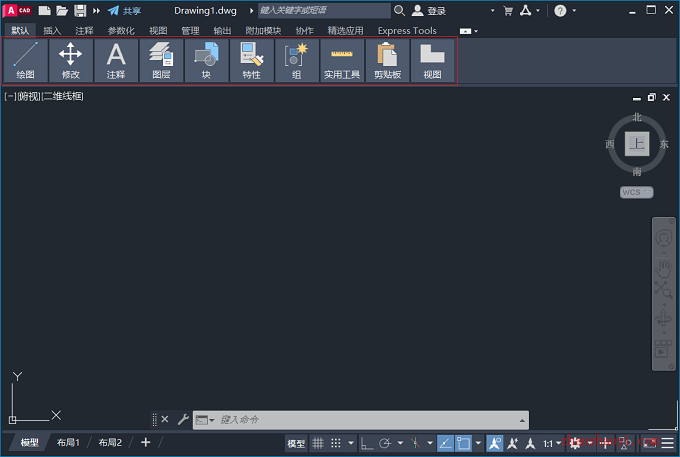Open the Autodesk App Store cart icon

click(508, 11)
